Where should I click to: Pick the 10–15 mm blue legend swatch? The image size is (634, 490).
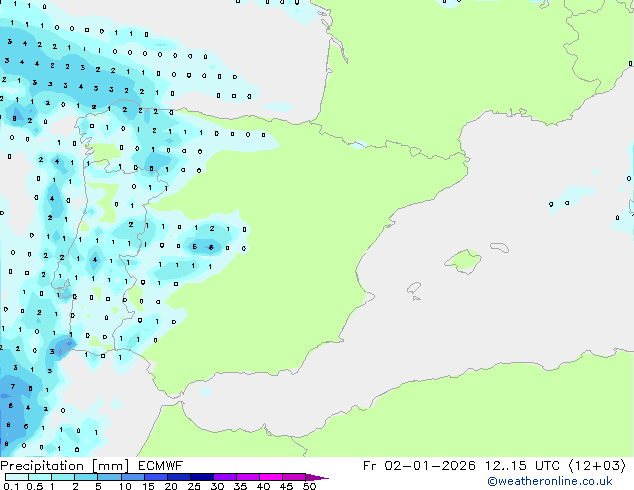tap(132, 477)
